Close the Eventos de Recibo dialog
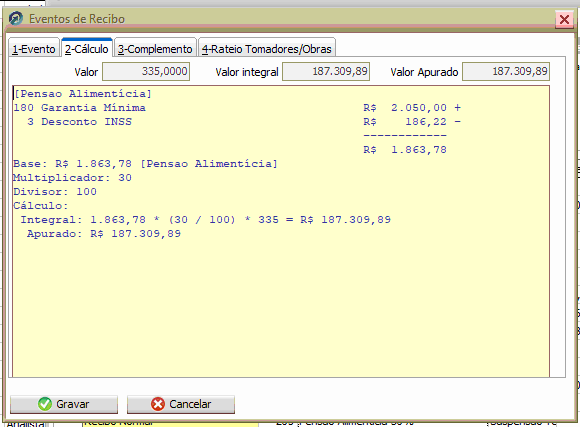Image resolution: width=580 pixels, height=427 pixels. (564, 19)
